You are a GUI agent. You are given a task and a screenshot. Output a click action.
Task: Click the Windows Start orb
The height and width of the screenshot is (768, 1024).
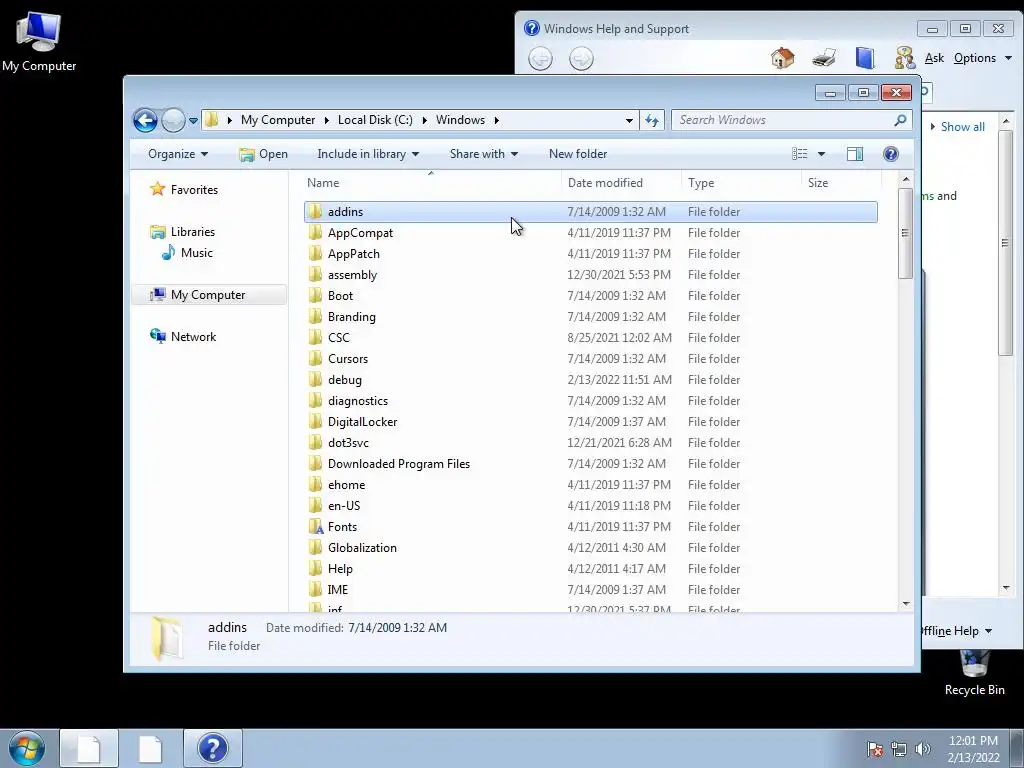[x=26, y=748]
